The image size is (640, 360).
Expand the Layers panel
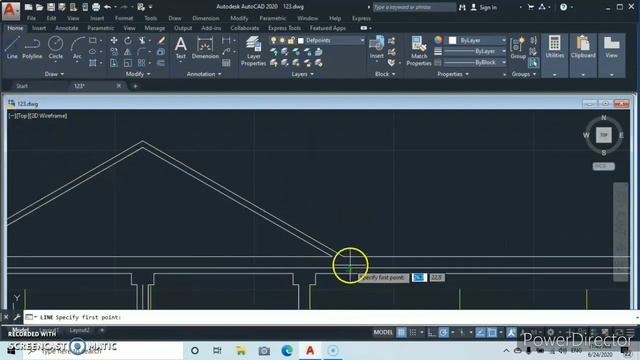pyautogui.click(x=302, y=74)
